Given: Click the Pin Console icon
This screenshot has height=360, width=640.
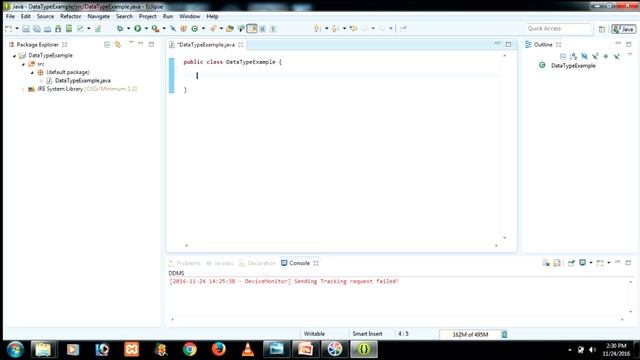Looking at the screenshot, I should click(x=571, y=263).
